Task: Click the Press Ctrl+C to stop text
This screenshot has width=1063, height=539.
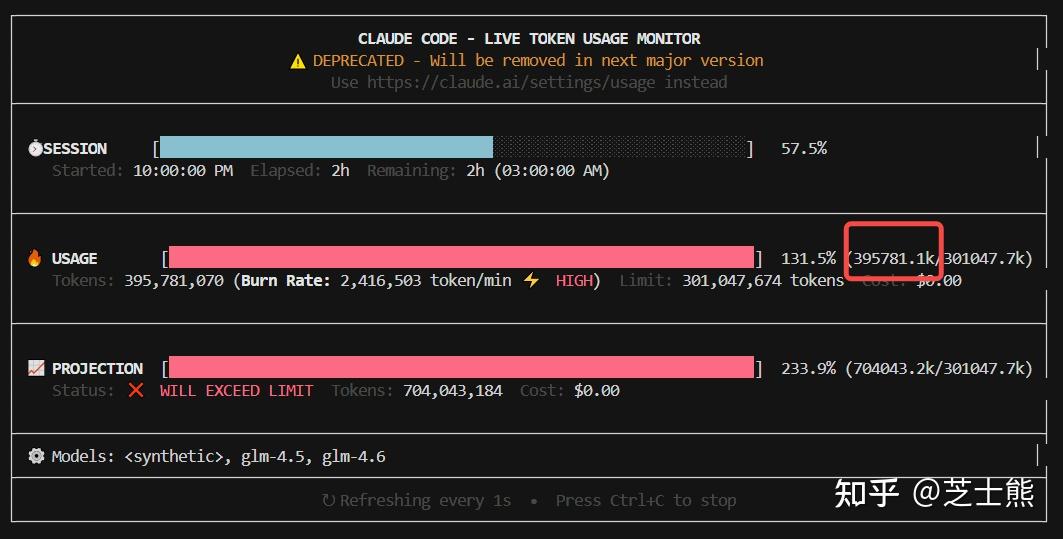Action: [646, 501]
